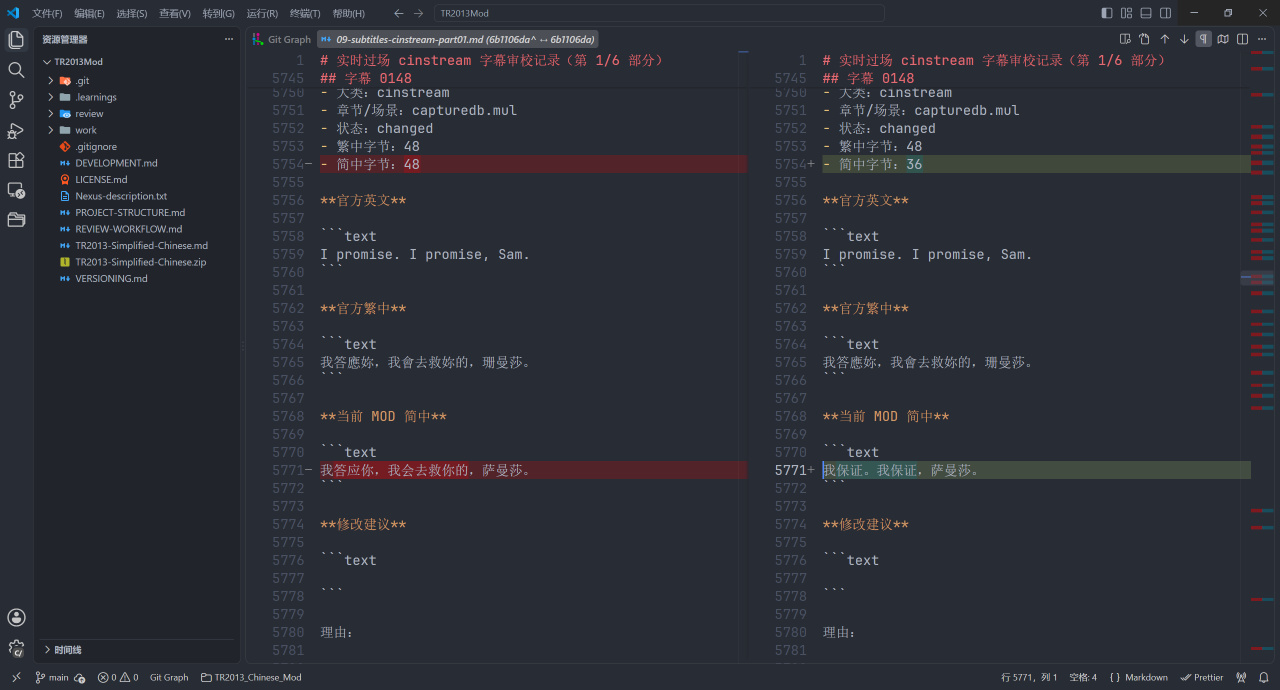The width and height of the screenshot is (1280, 690).
Task: Open the 选择(S) menu
Action: [131, 13]
